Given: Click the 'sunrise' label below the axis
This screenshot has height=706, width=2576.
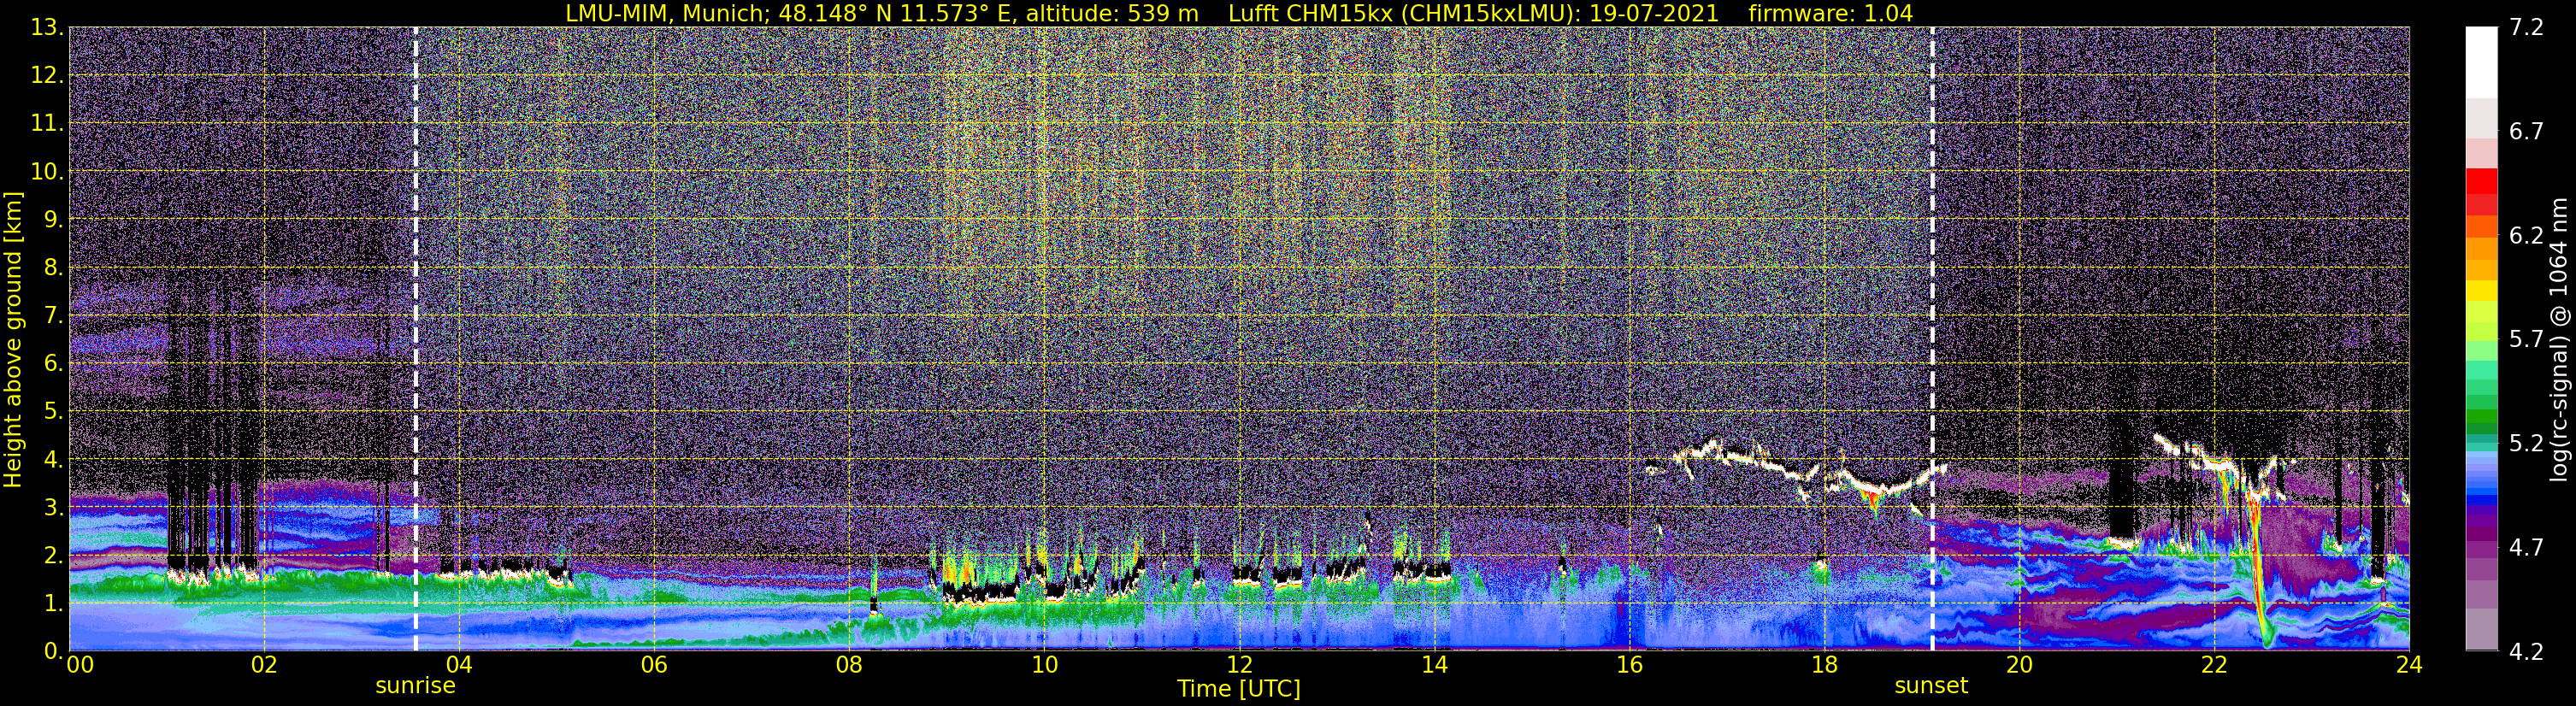Looking at the screenshot, I should [415, 686].
